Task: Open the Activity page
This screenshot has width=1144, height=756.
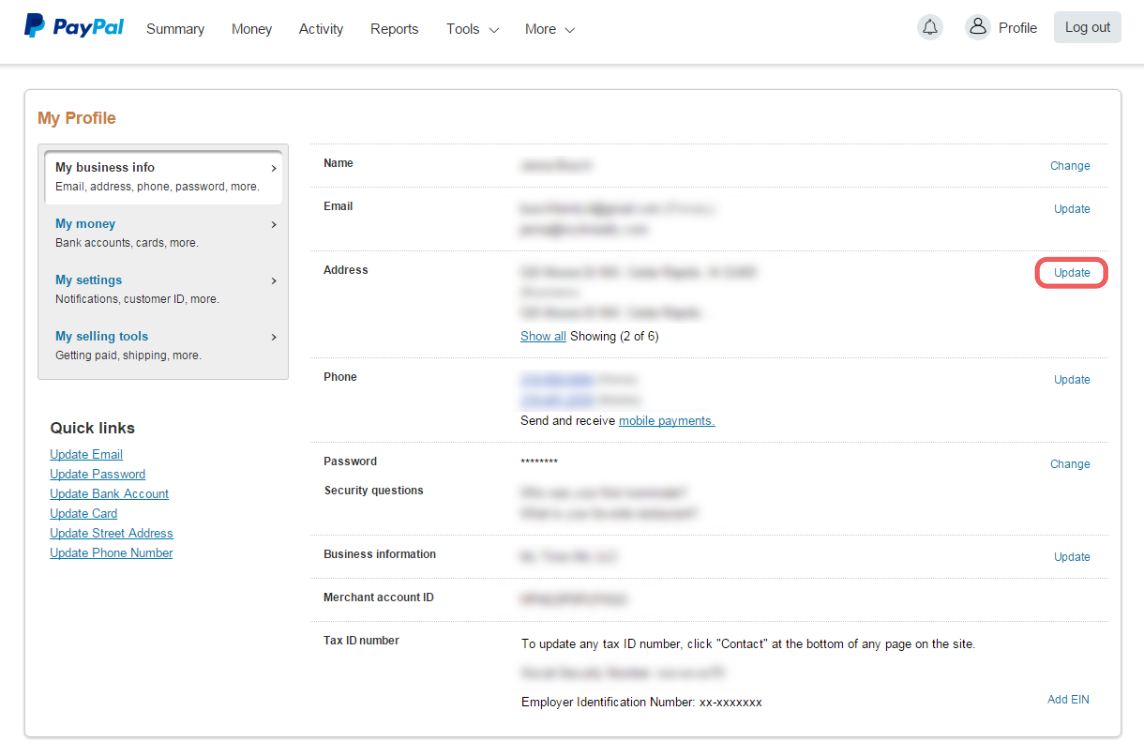Action: pyautogui.click(x=321, y=29)
